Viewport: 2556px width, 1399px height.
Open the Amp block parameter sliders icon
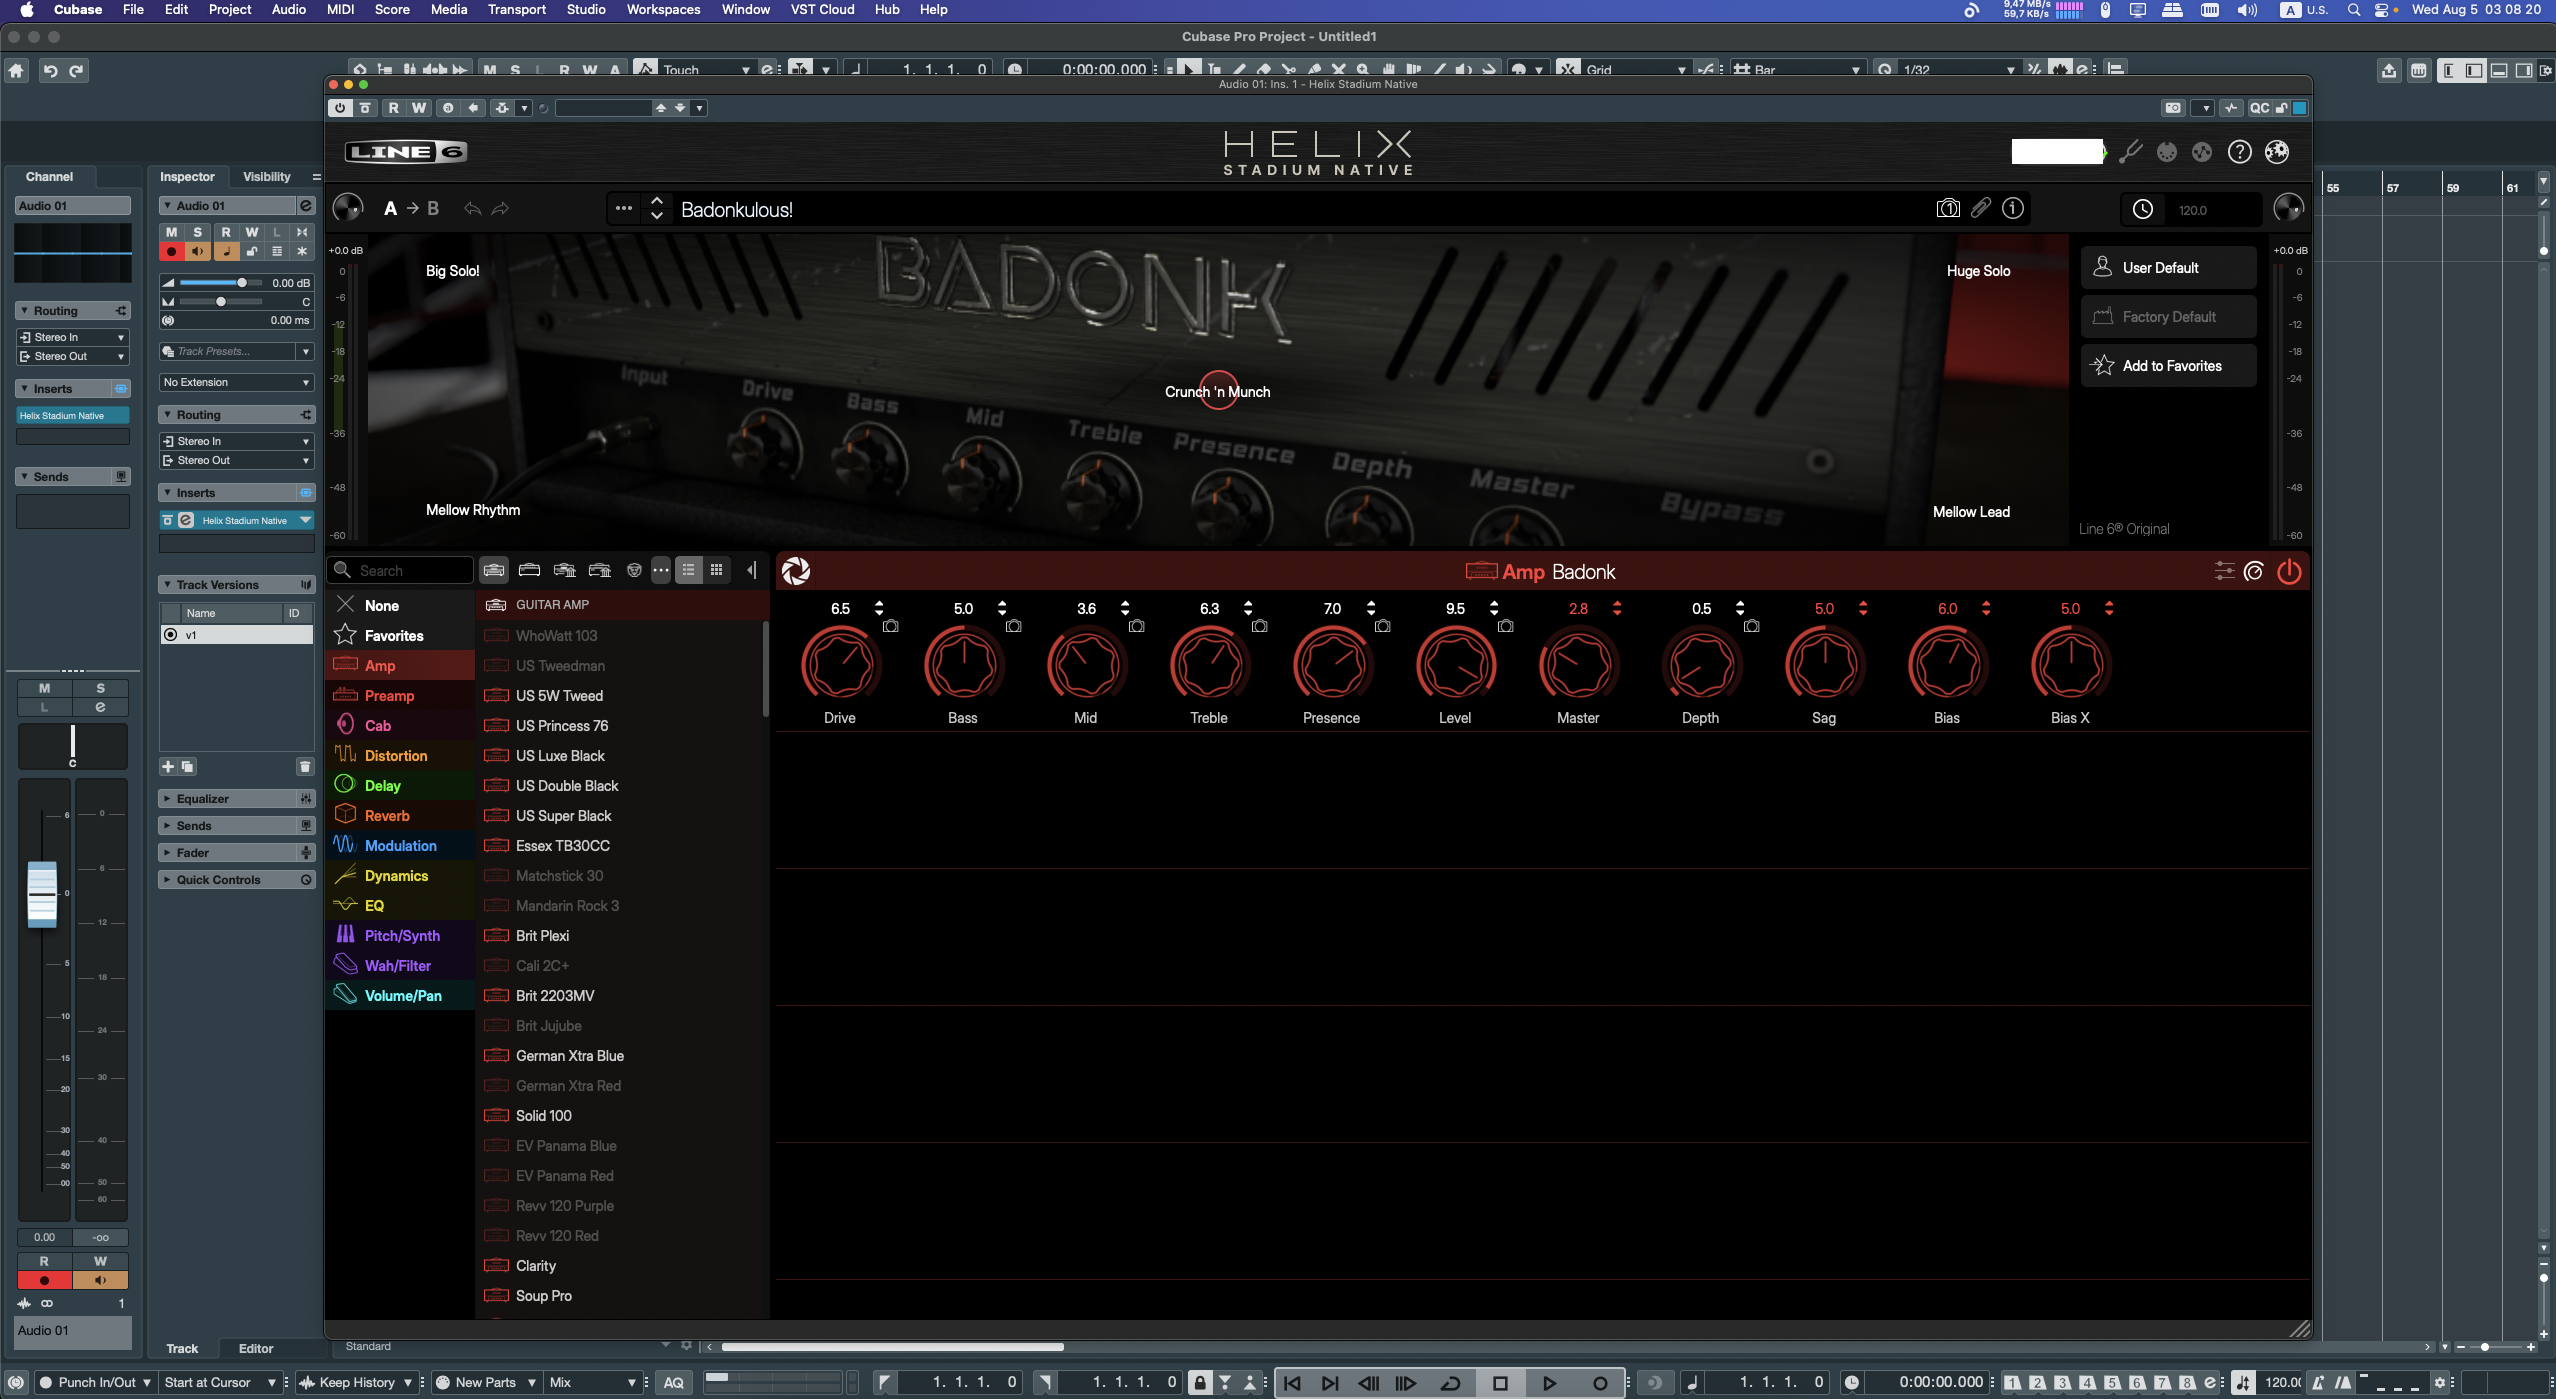(x=2224, y=571)
